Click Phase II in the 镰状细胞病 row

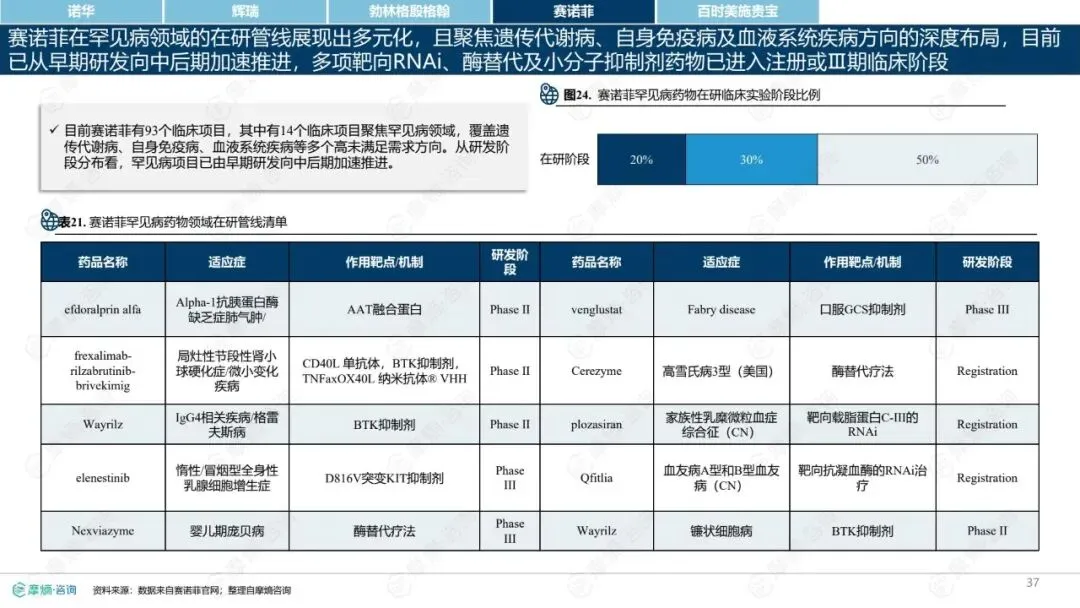987,531
